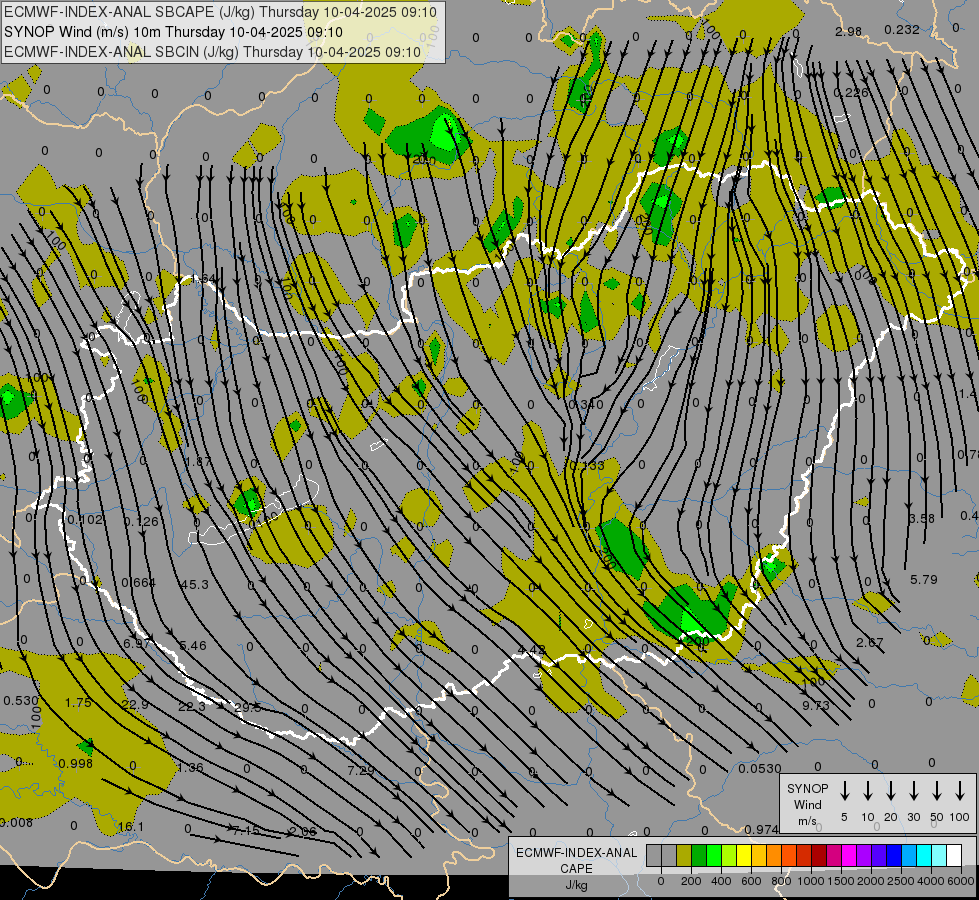979x900 pixels.
Task: Click the SYNOP Wind 10m title line
Action: 173,32
